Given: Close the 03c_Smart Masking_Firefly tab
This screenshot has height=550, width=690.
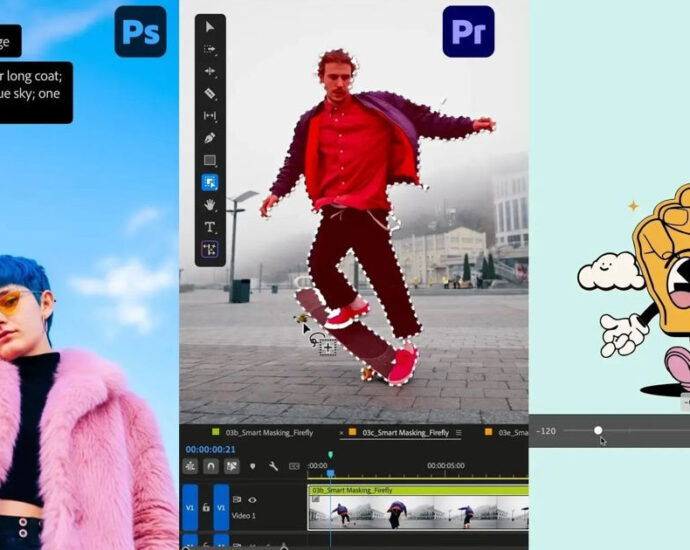Looking at the screenshot, I should tap(341, 433).
